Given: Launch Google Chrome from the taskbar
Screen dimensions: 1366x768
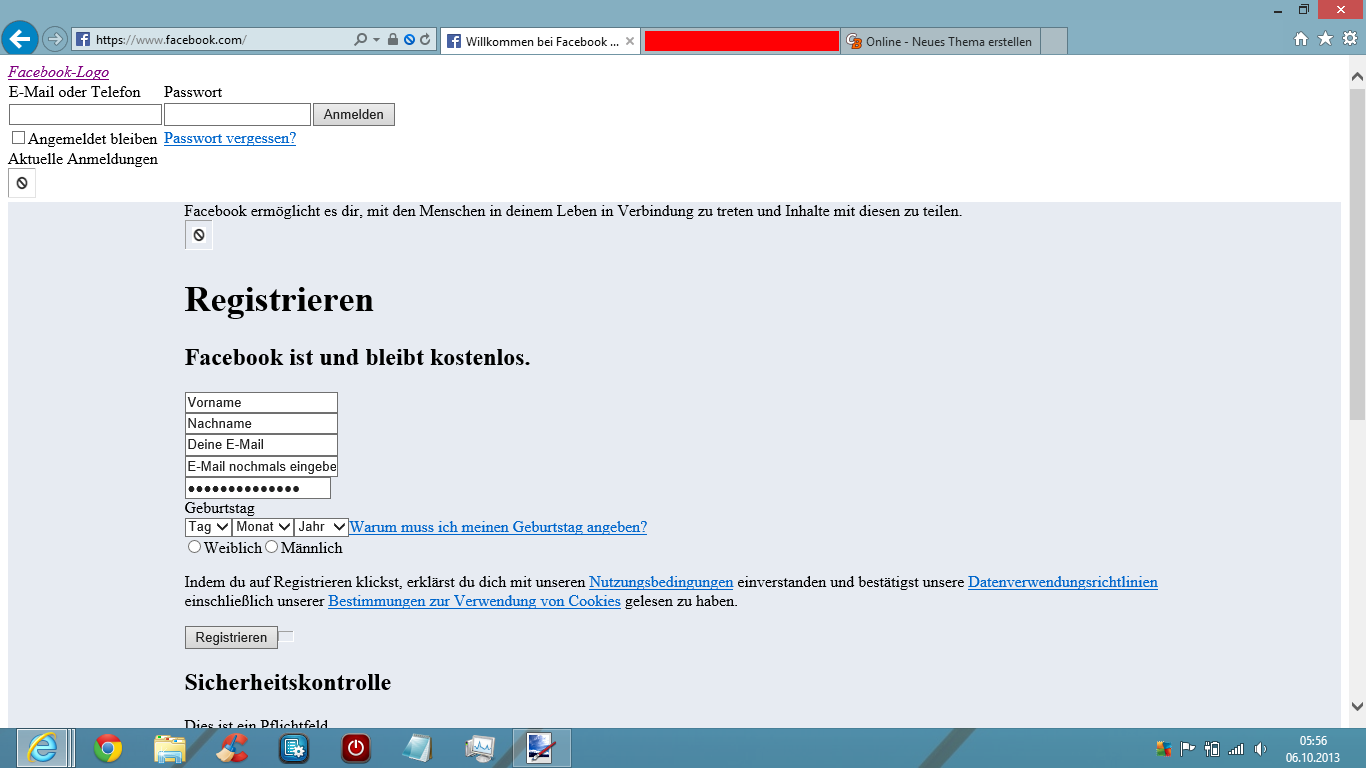Looking at the screenshot, I should coord(108,748).
